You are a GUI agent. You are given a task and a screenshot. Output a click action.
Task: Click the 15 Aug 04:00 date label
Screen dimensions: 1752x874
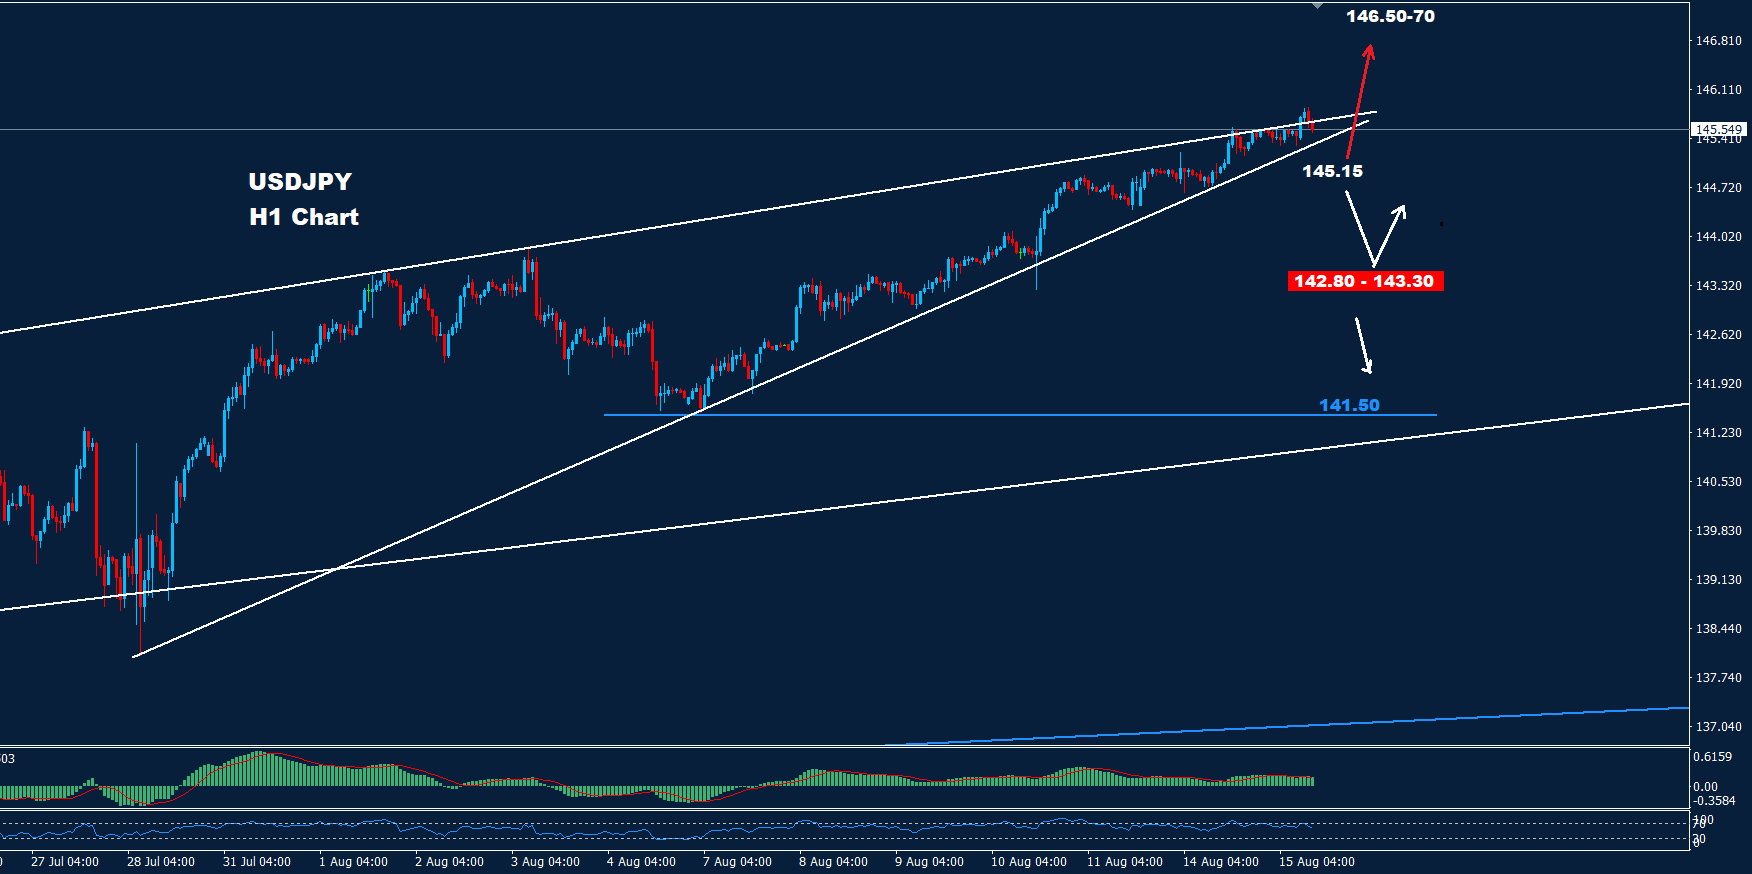click(1316, 861)
